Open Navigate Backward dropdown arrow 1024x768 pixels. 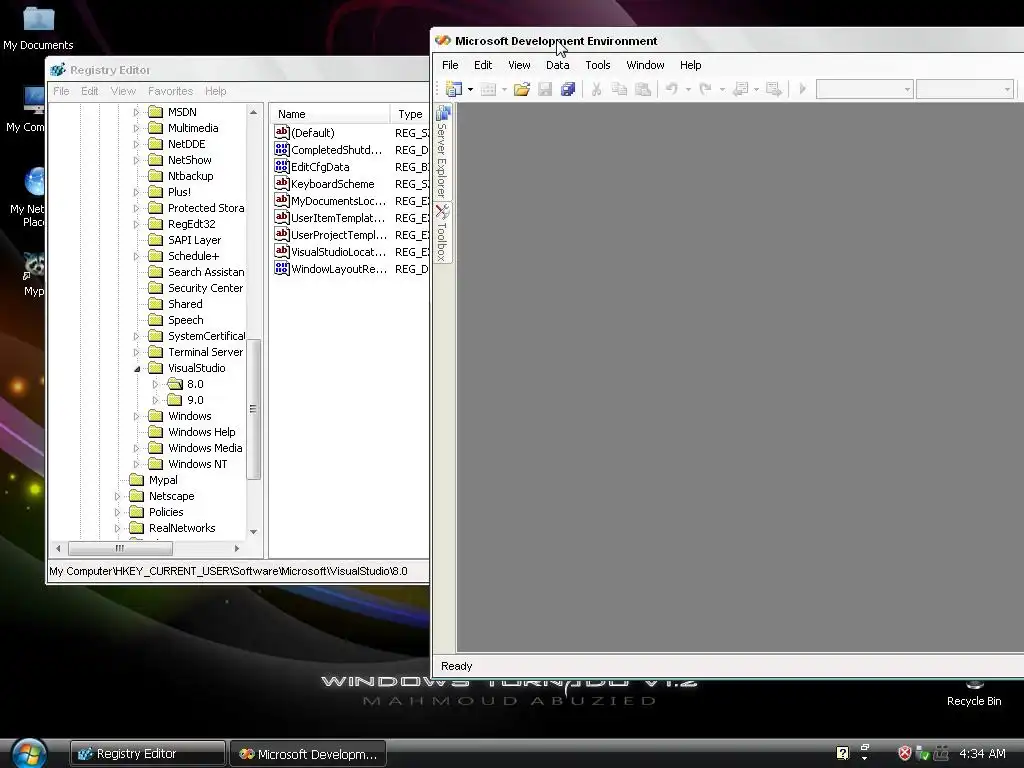(x=756, y=89)
